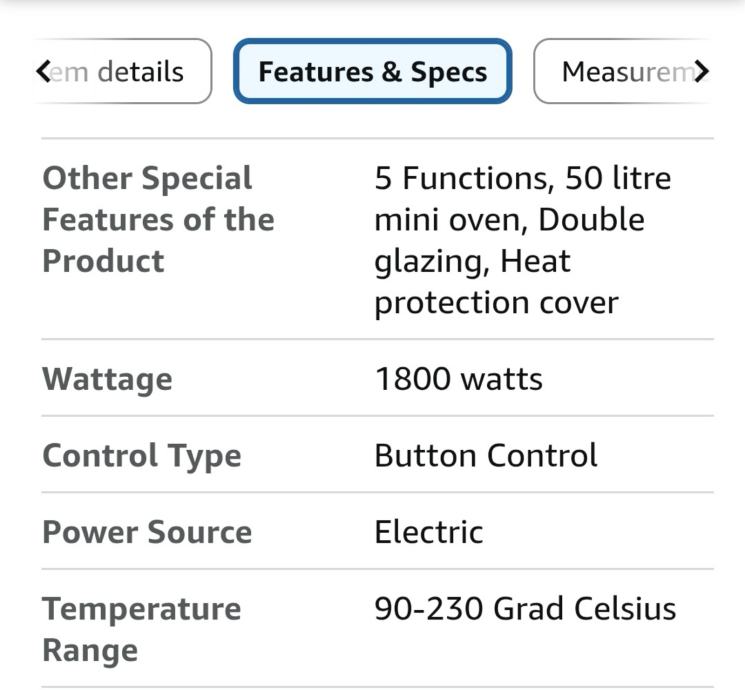Tap the '90-230 Grad Celsius' value
The width and height of the screenshot is (745, 690).
coord(525,609)
